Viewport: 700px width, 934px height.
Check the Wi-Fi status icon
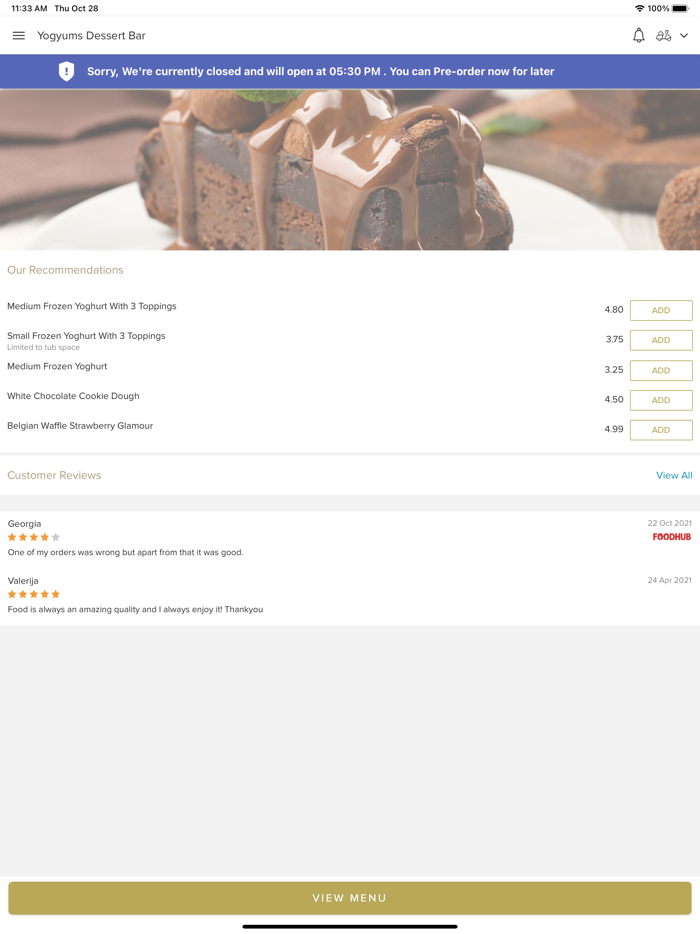pyautogui.click(x=640, y=8)
